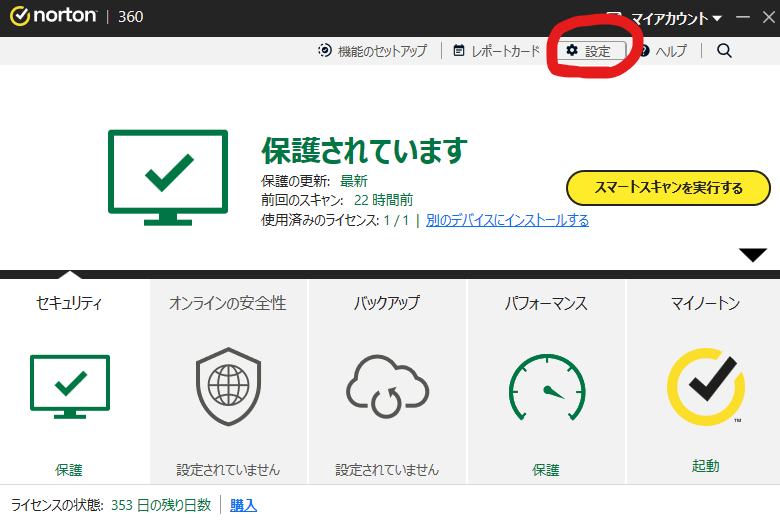780x522 pixels.
Task: Click 保護されています heading
Action: [x=365, y=150]
